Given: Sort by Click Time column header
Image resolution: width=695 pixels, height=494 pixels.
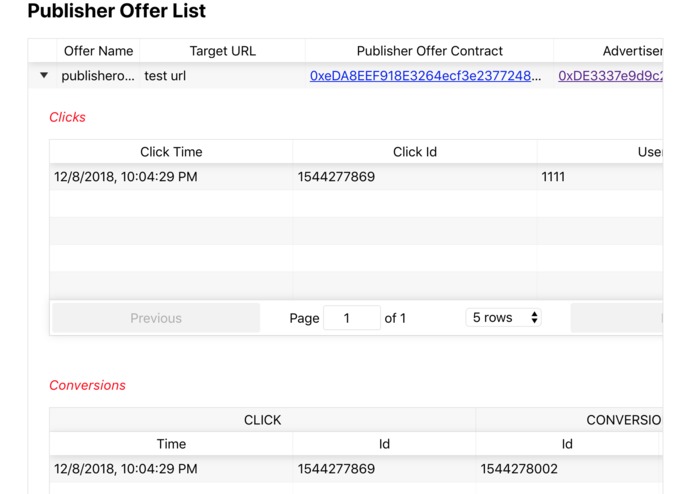Looking at the screenshot, I should tap(171, 152).
